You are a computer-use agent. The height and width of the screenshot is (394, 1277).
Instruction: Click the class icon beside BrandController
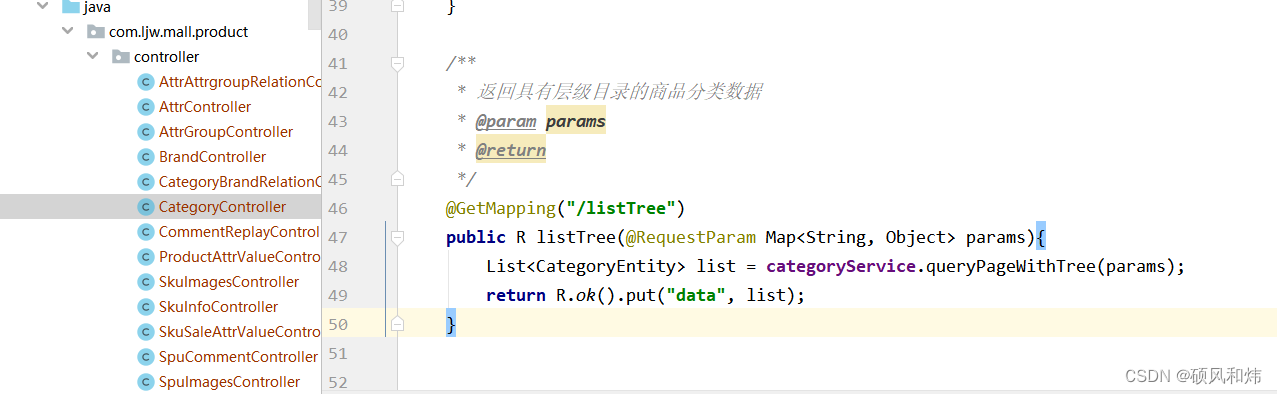pos(146,156)
